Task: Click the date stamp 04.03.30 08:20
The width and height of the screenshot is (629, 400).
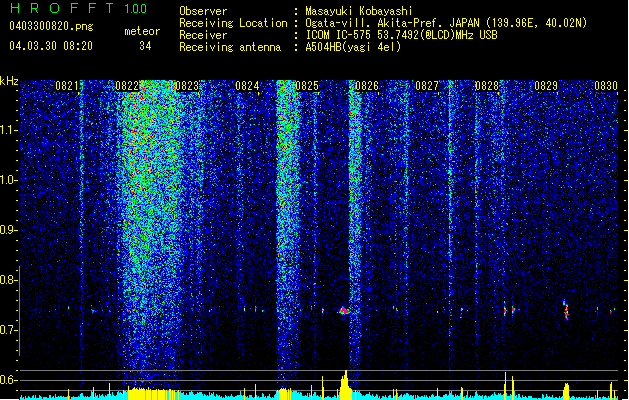Action: 51,46
